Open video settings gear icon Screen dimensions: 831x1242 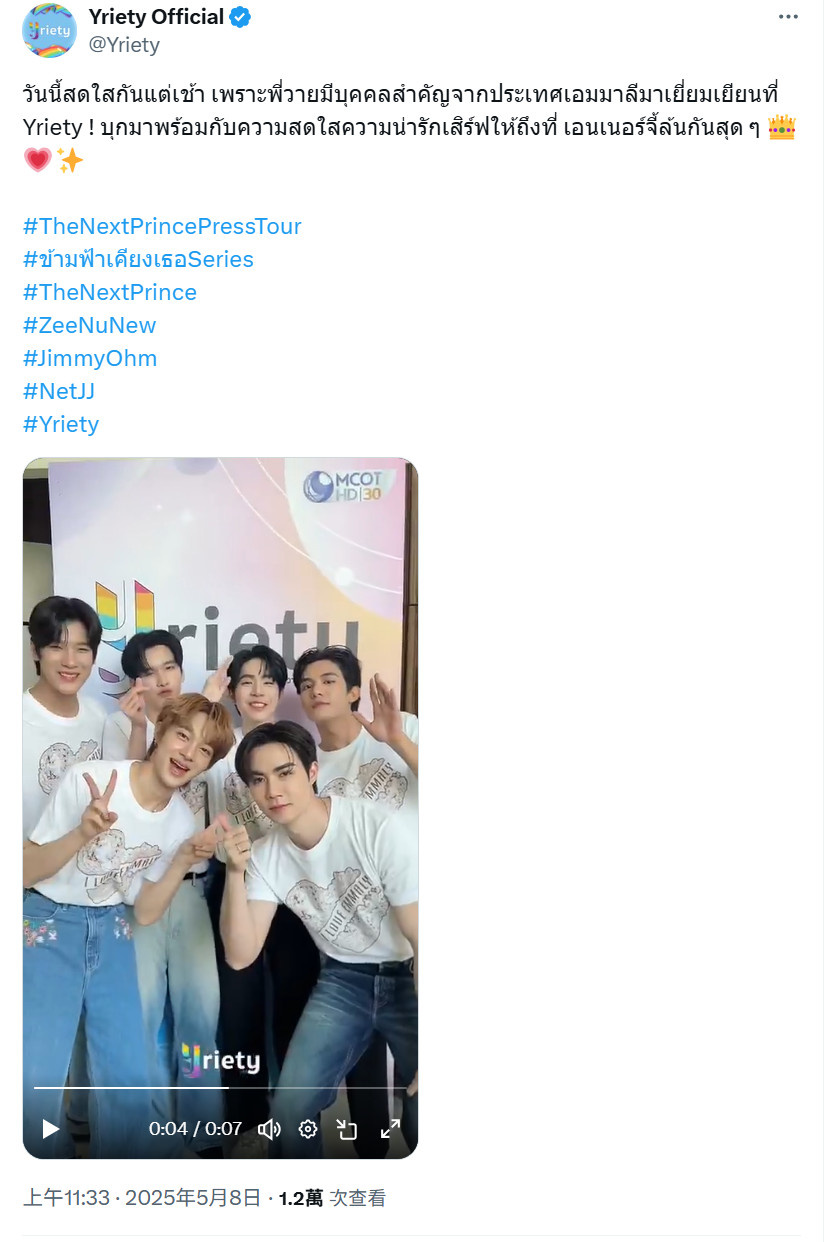308,1129
